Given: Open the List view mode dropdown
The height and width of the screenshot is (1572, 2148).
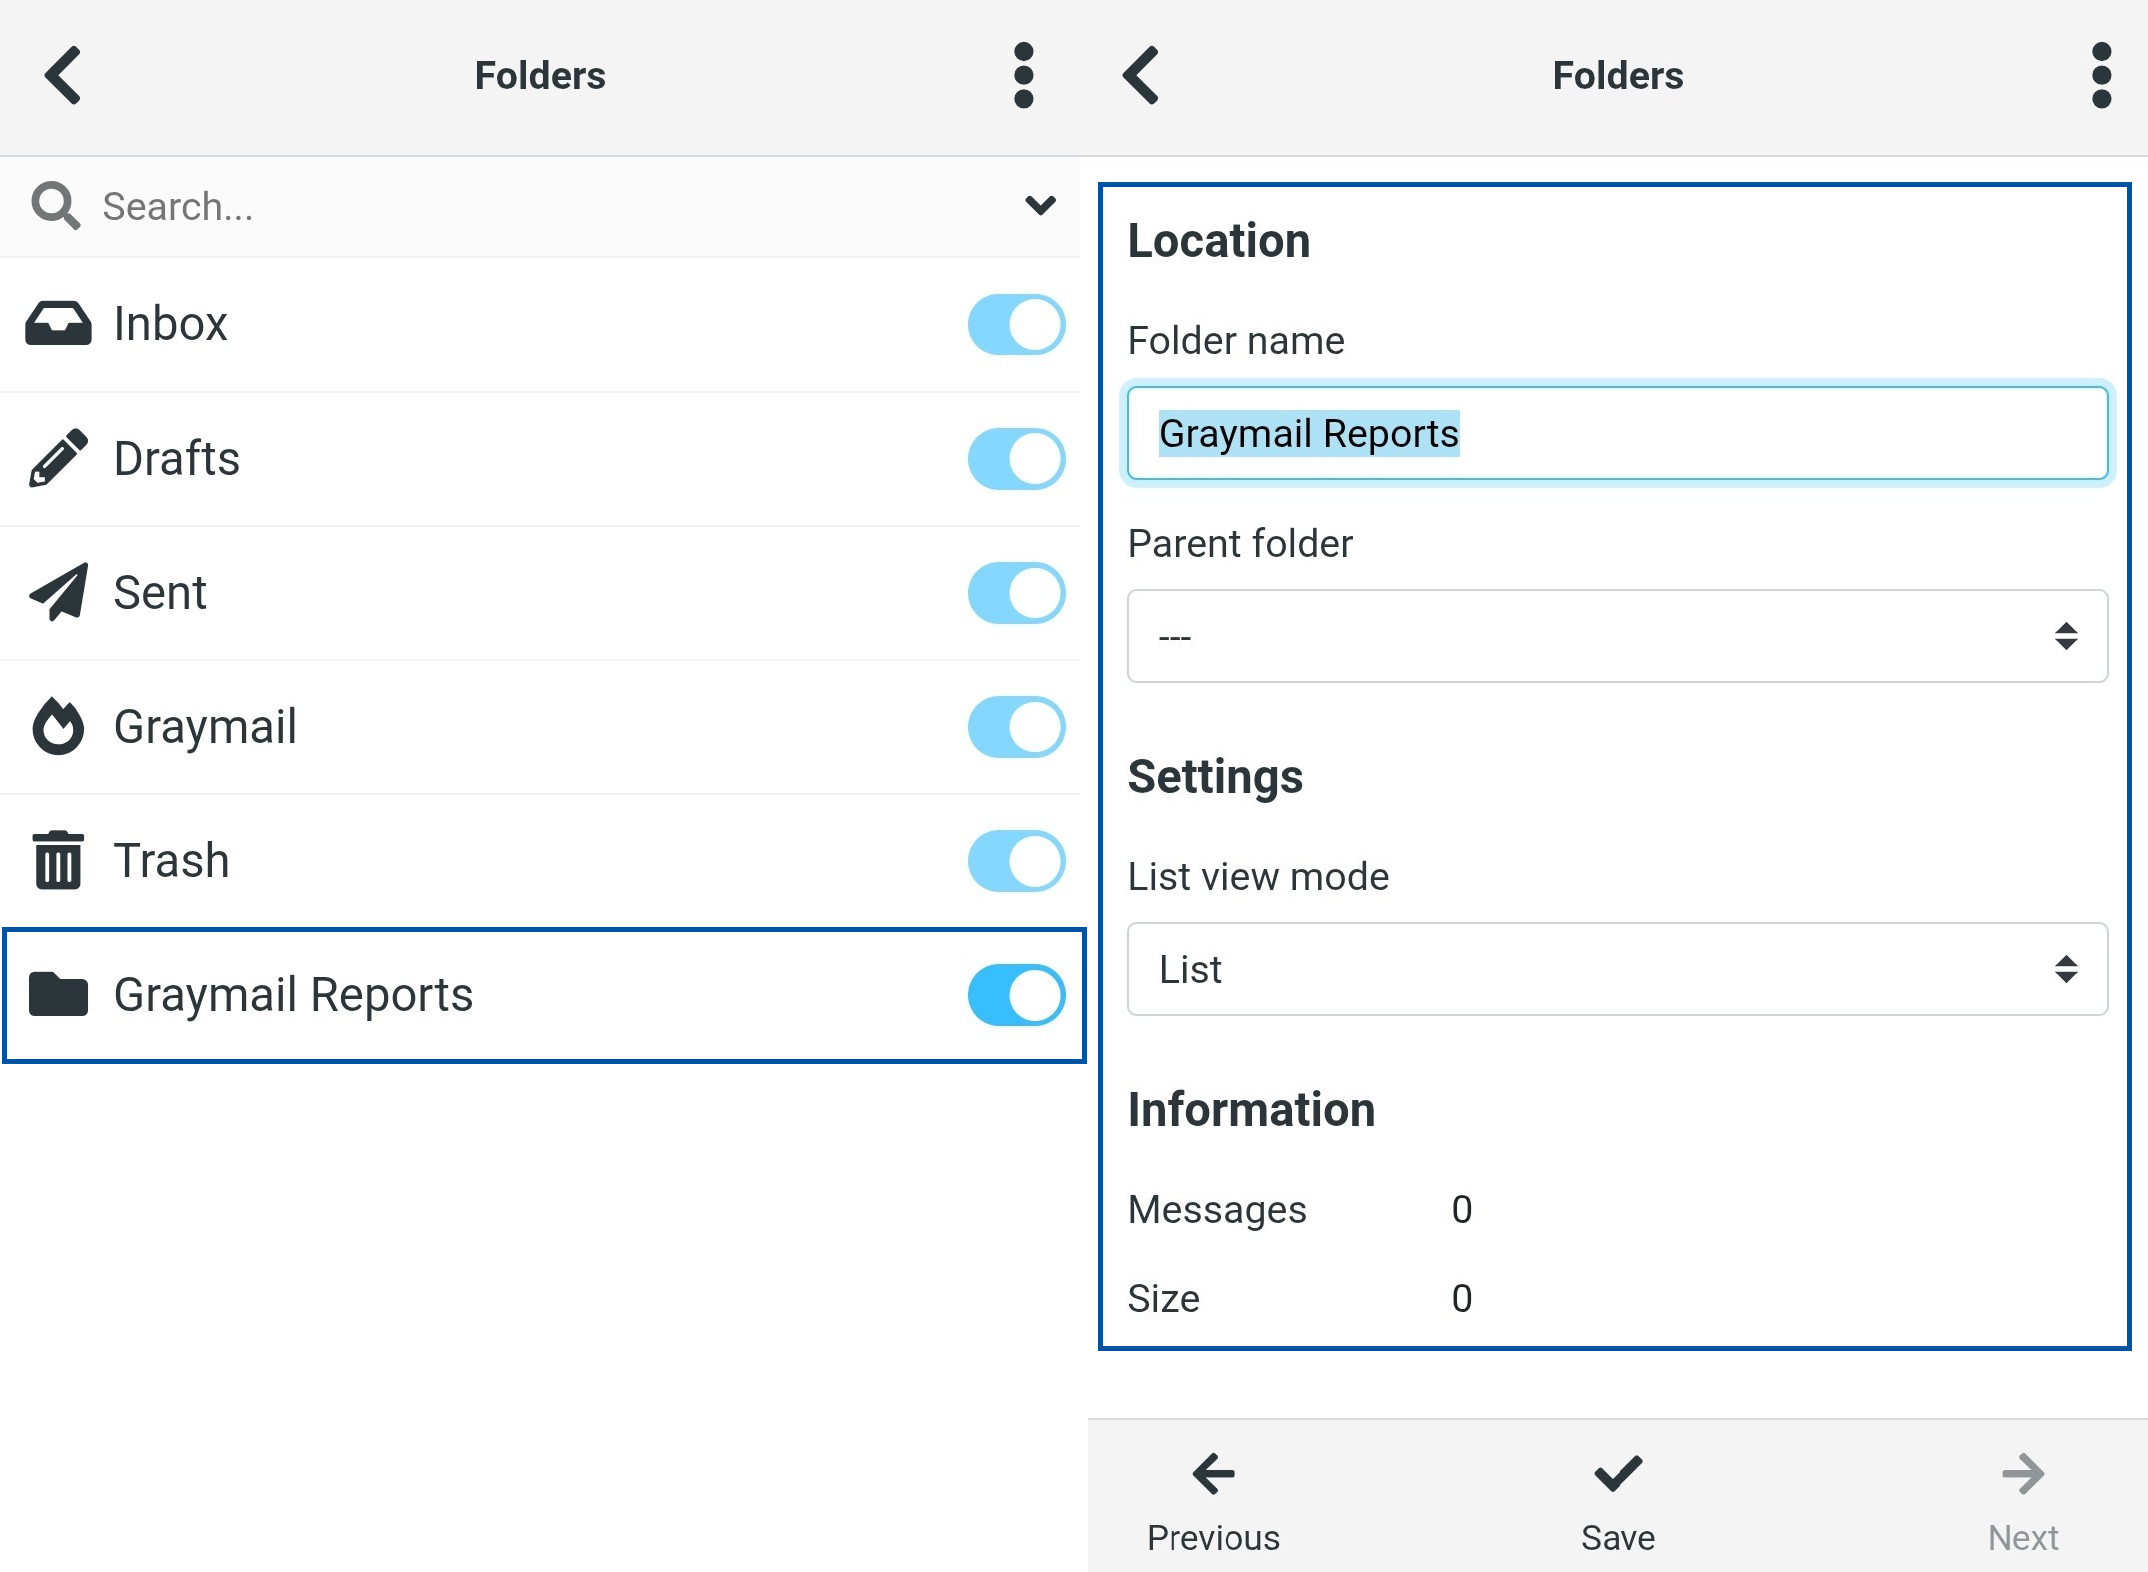Looking at the screenshot, I should [x=1617, y=969].
